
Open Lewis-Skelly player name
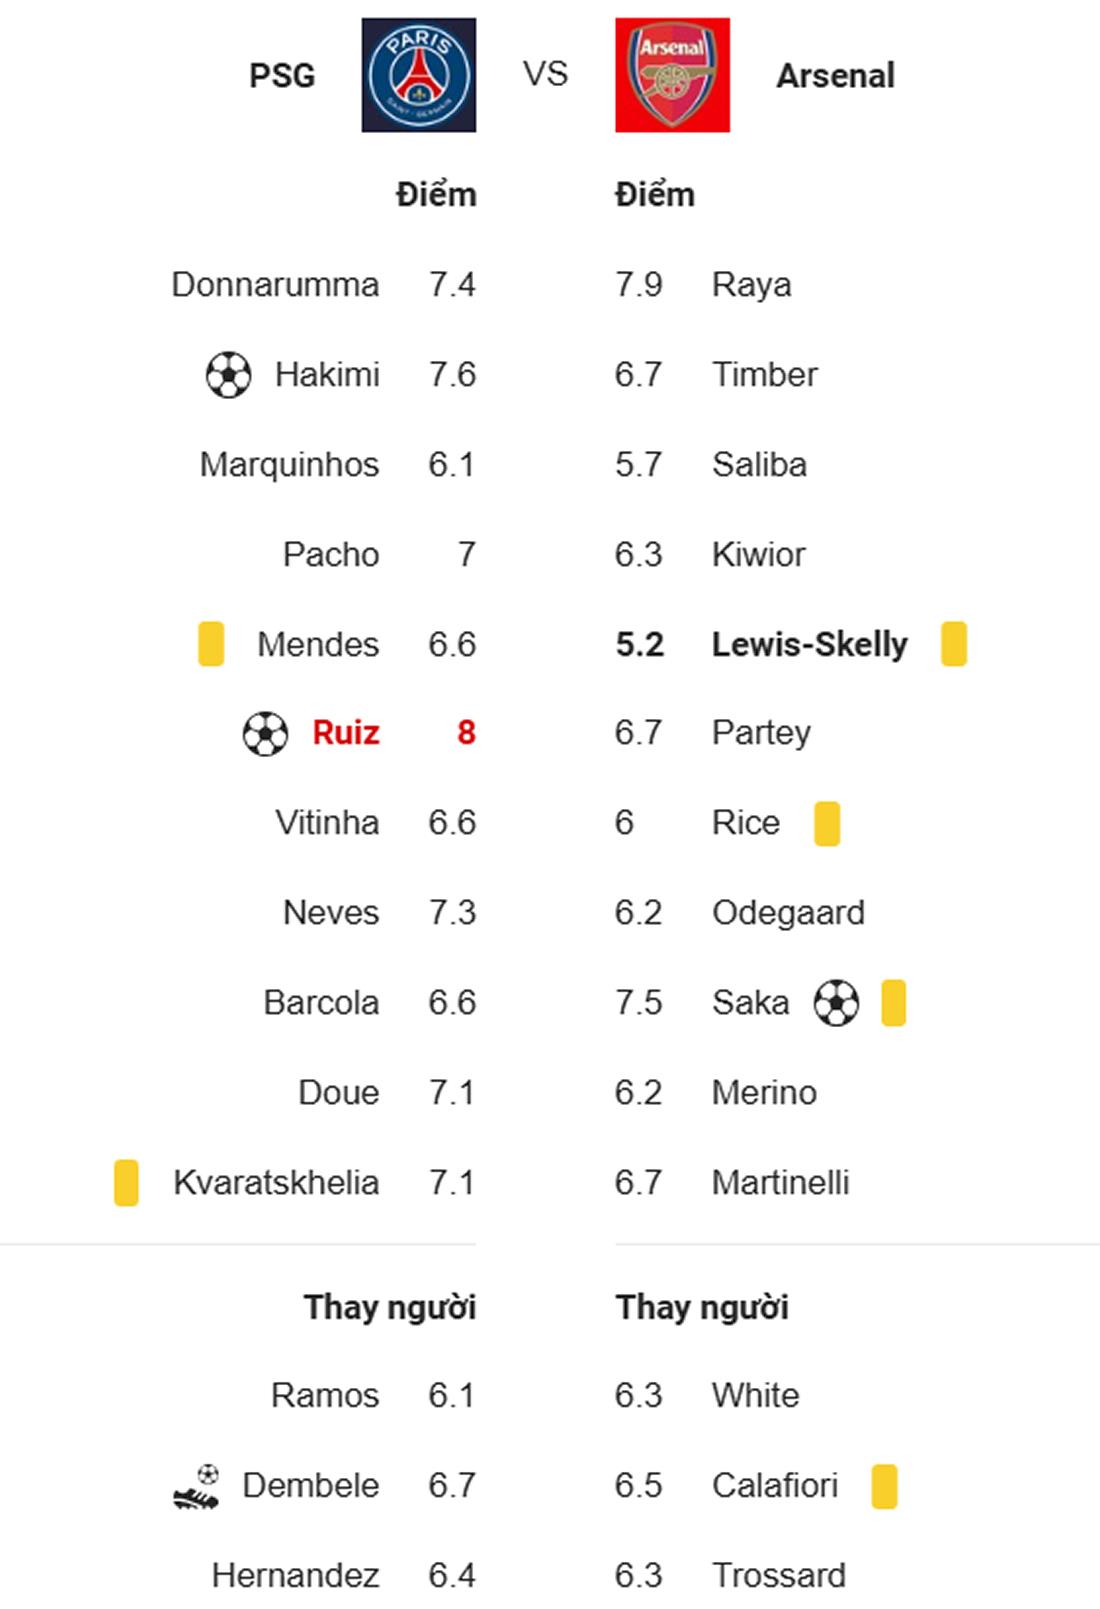click(809, 644)
